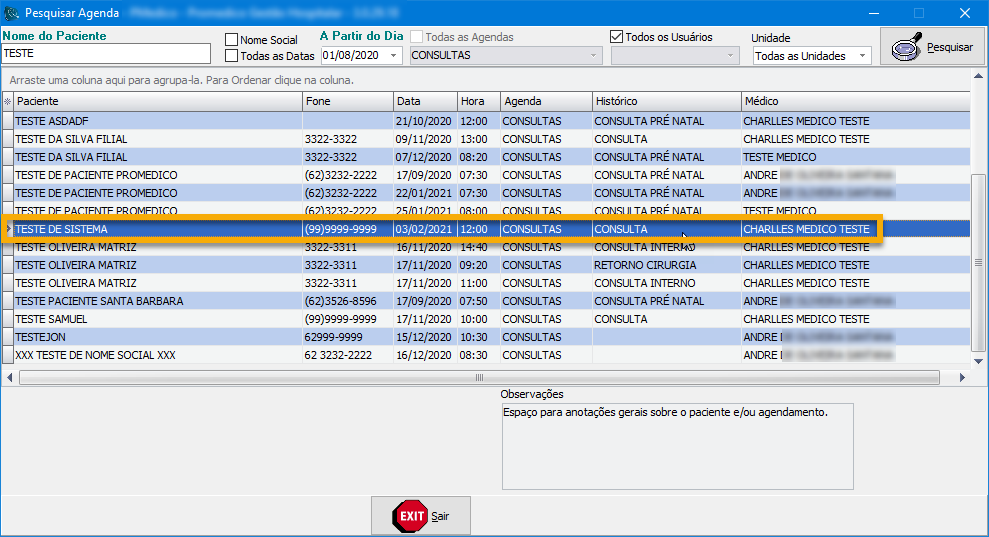Select the TESTE SAMUEL patient row
Screen dimensions: 989x537
coord(157,319)
